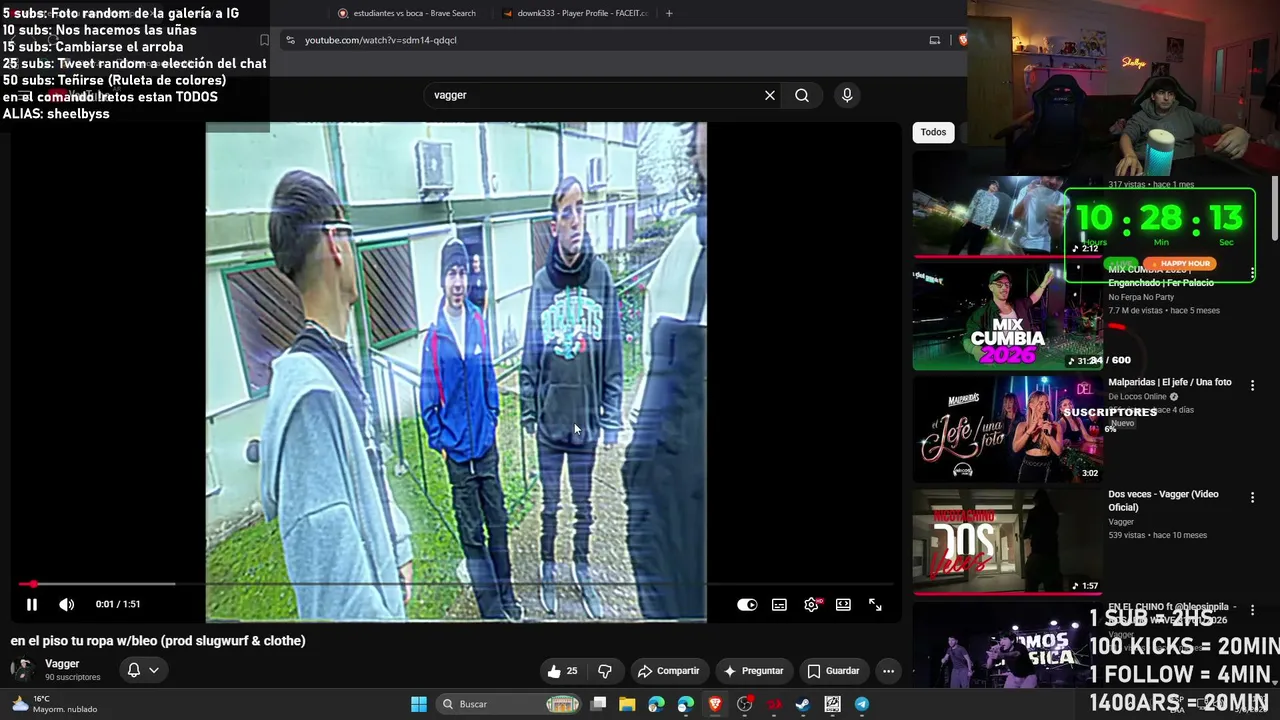1280x720 pixels.
Task: Open site settings icon in address bar
Action: point(290,40)
